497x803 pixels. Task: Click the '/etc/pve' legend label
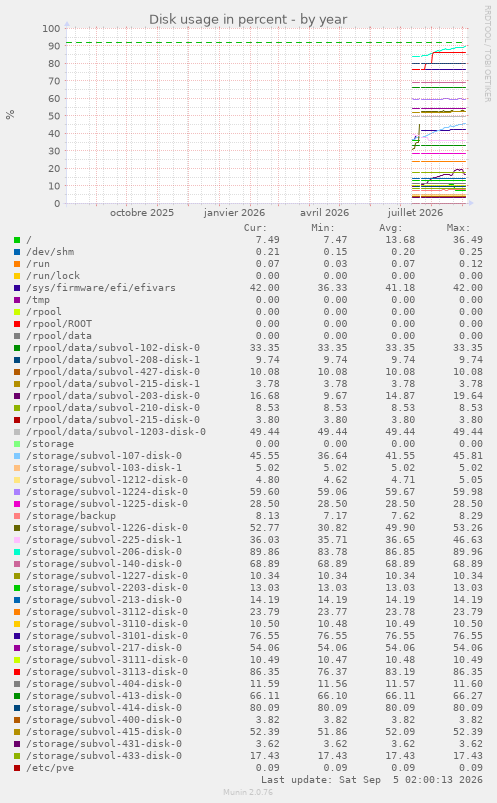50,768
